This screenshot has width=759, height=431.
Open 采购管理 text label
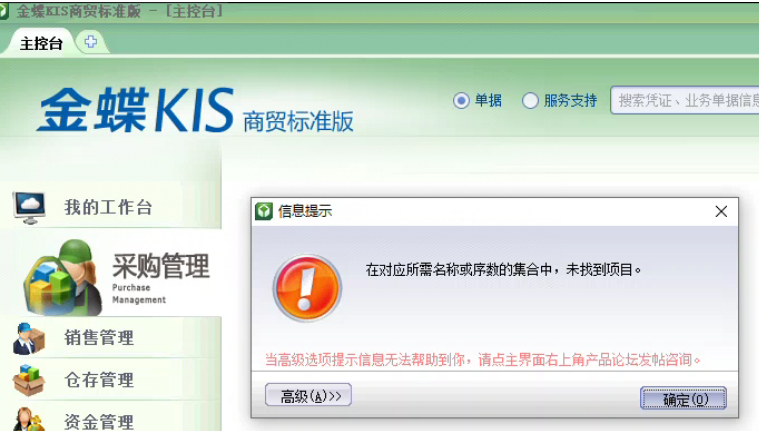(x=160, y=266)
